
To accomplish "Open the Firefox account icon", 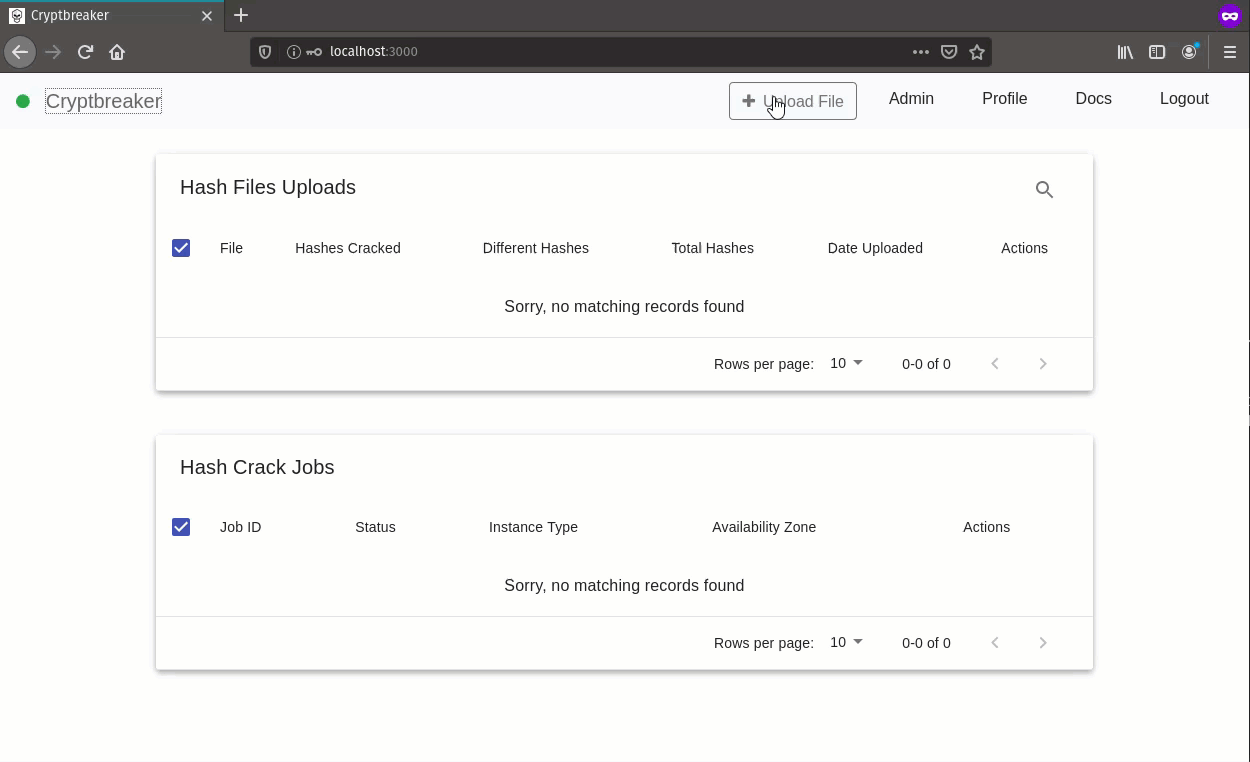I will tap(1189, 52).
